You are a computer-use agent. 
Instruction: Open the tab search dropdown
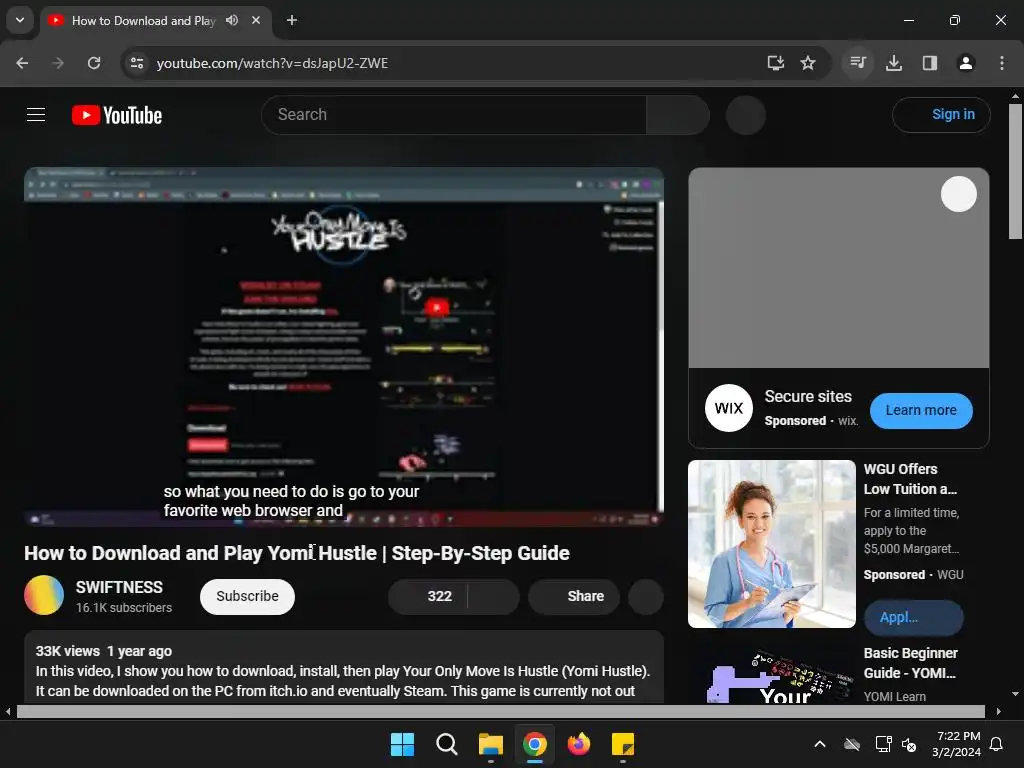tap(20, 20)
